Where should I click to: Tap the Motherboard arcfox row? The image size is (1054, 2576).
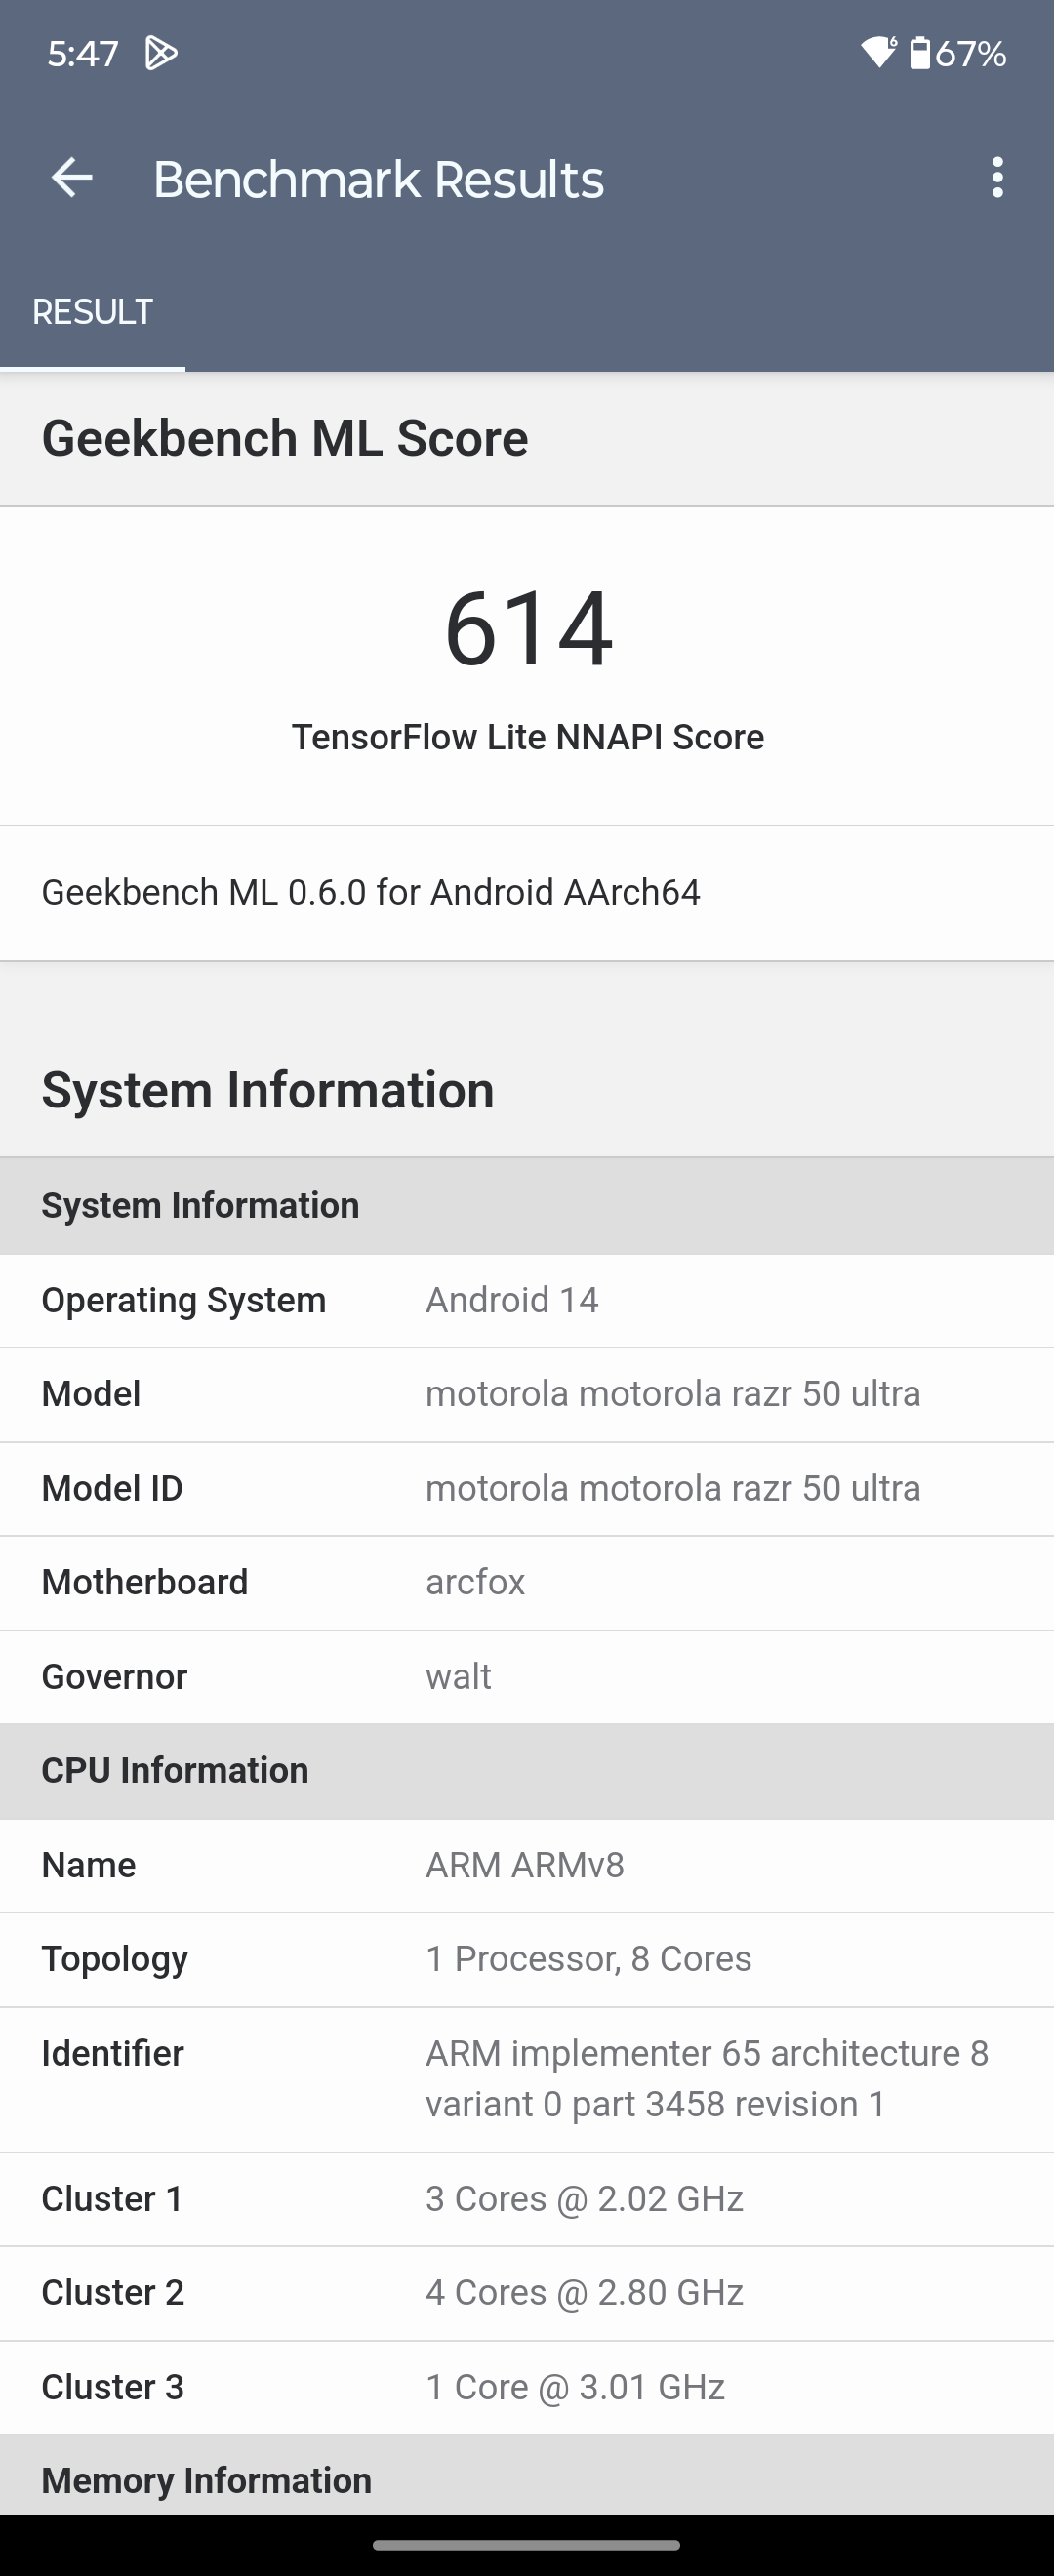(527, 1582)
